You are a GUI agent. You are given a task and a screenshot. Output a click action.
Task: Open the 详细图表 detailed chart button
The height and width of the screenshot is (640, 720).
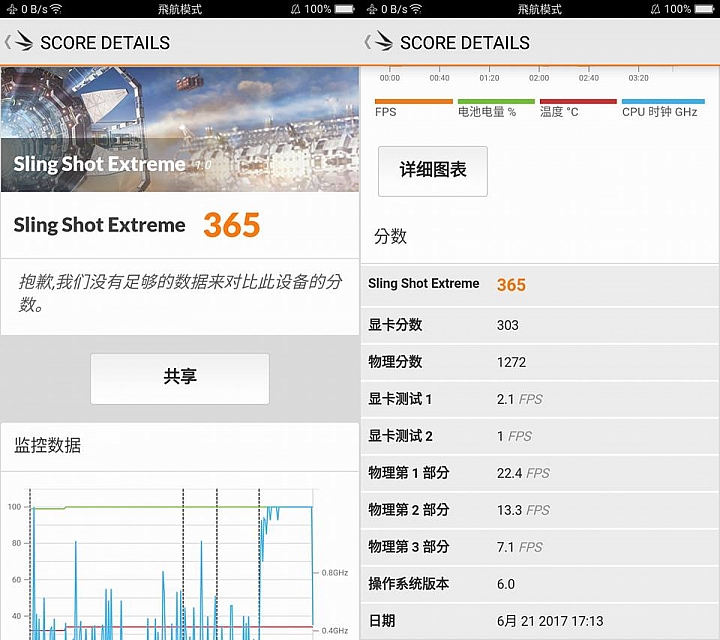[x=433, y=171]
